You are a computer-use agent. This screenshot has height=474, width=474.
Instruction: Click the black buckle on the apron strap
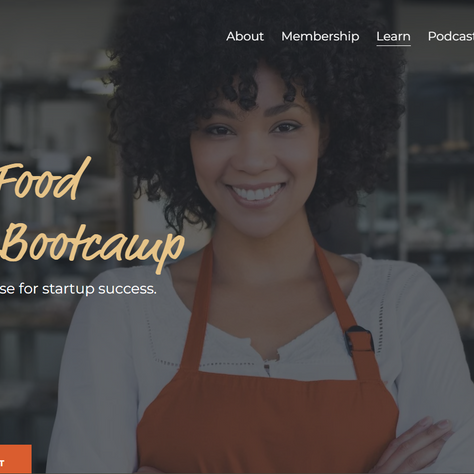pyautogui.click(x=359, y=340)
